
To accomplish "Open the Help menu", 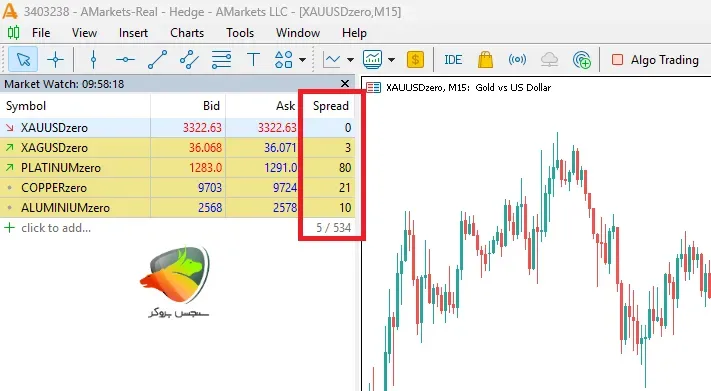I will [x=354, y=33].
